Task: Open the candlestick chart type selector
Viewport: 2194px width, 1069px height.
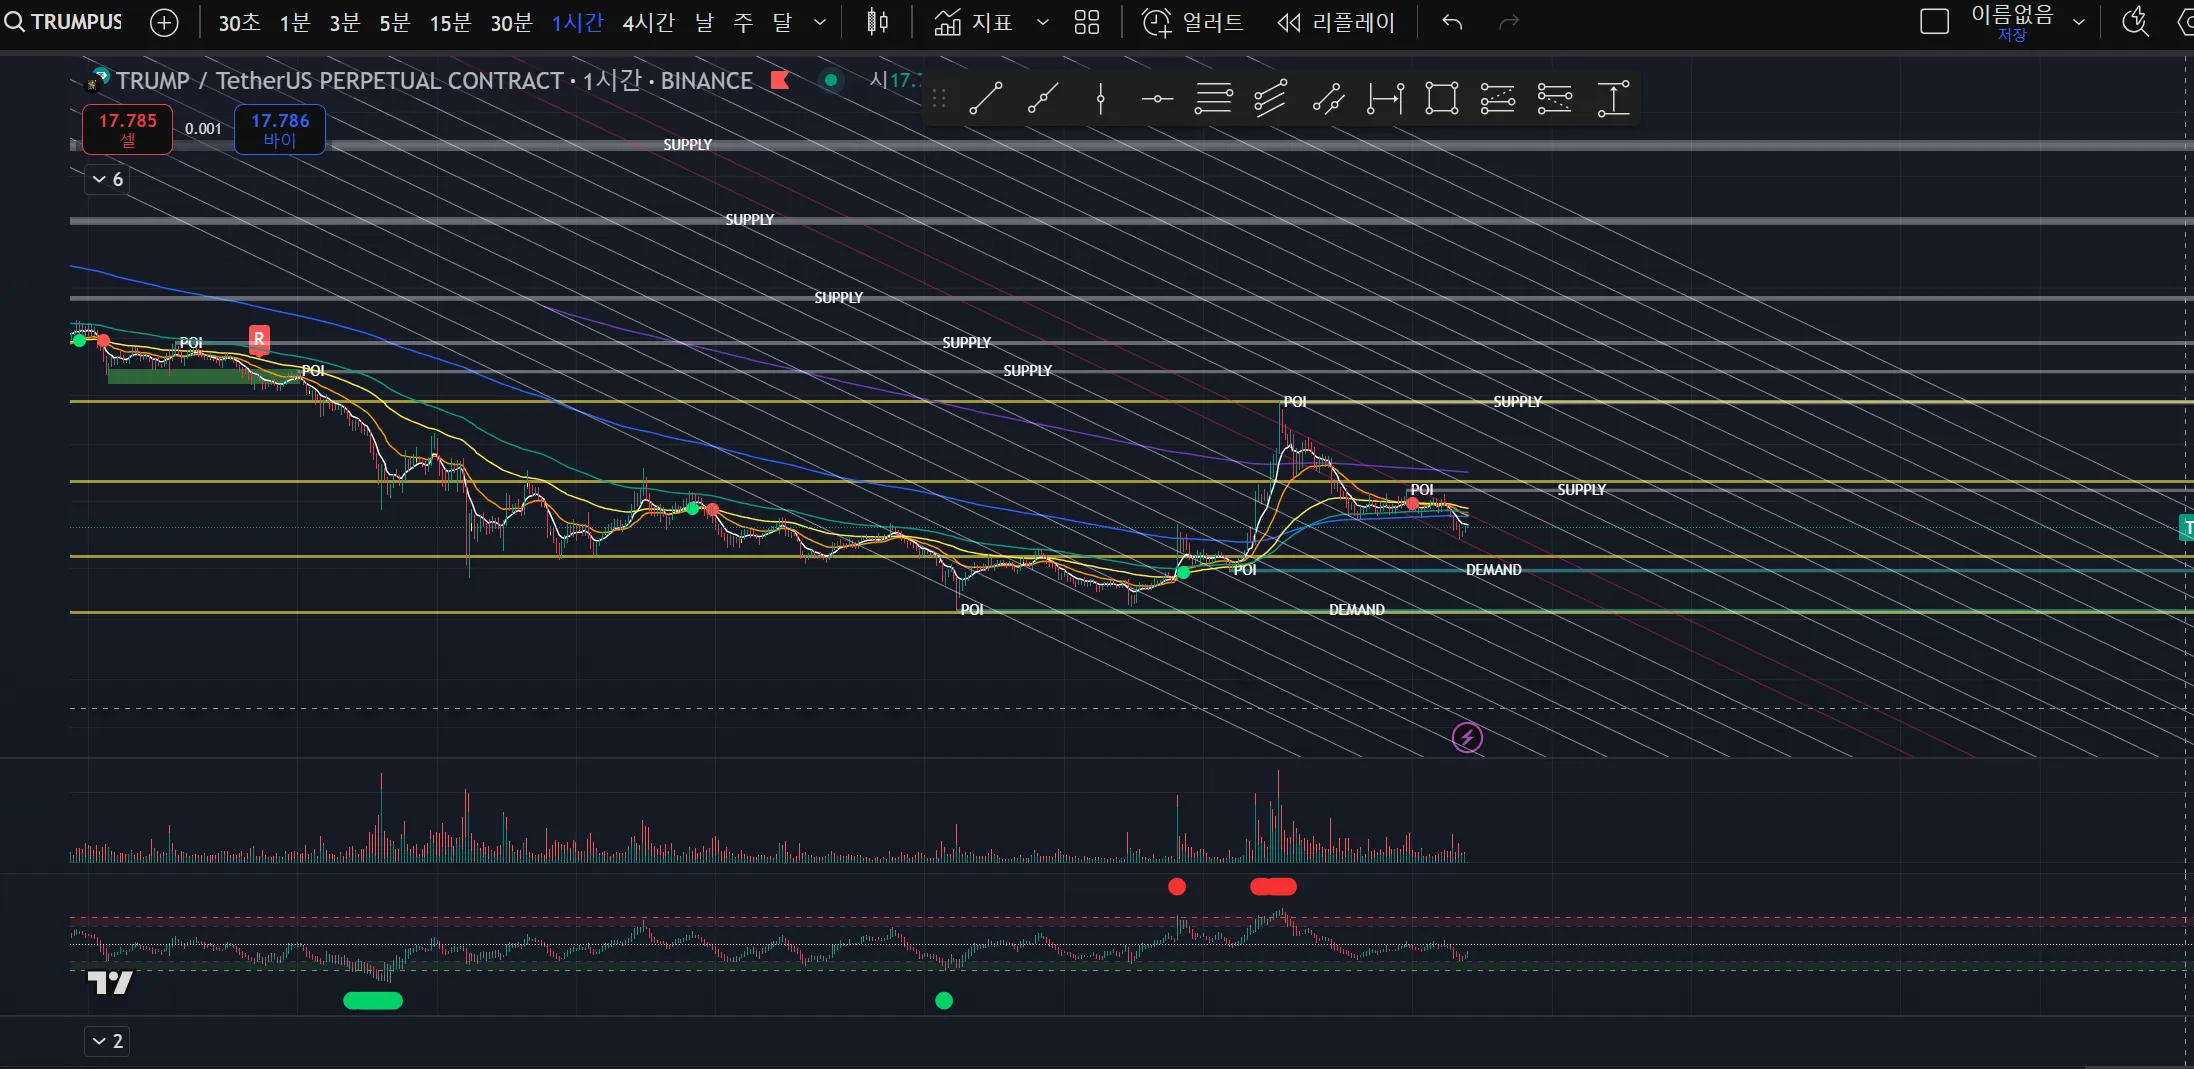Action: 877,22
